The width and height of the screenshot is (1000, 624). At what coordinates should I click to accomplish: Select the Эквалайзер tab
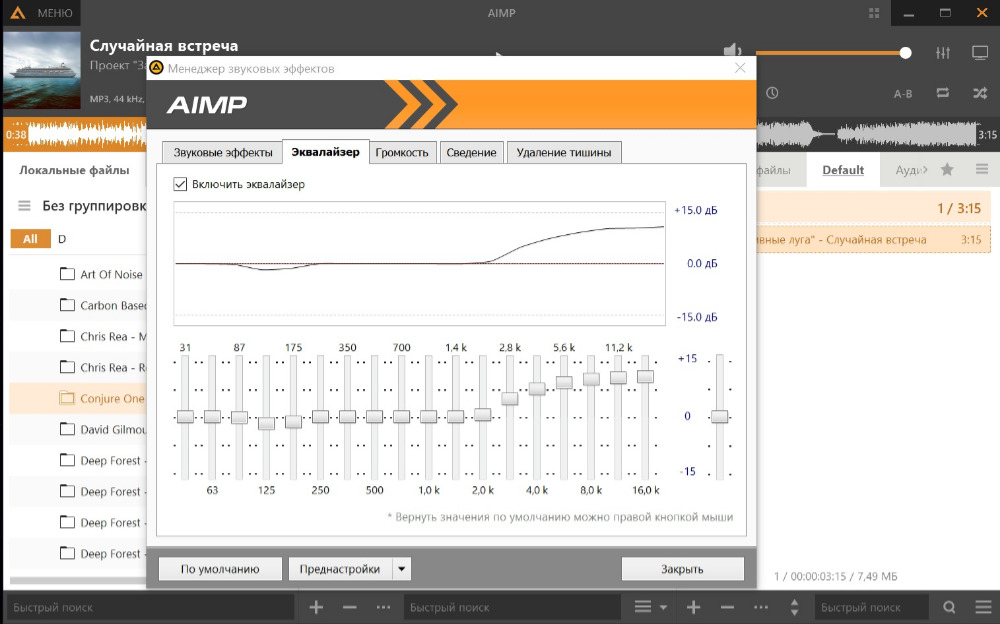coord(325,152)
